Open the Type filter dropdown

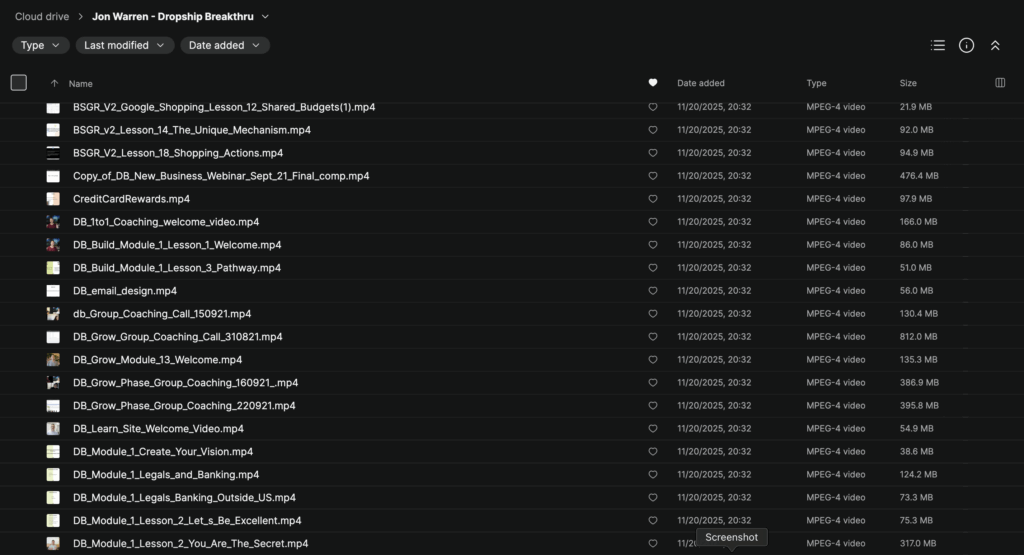click(40, 45)
